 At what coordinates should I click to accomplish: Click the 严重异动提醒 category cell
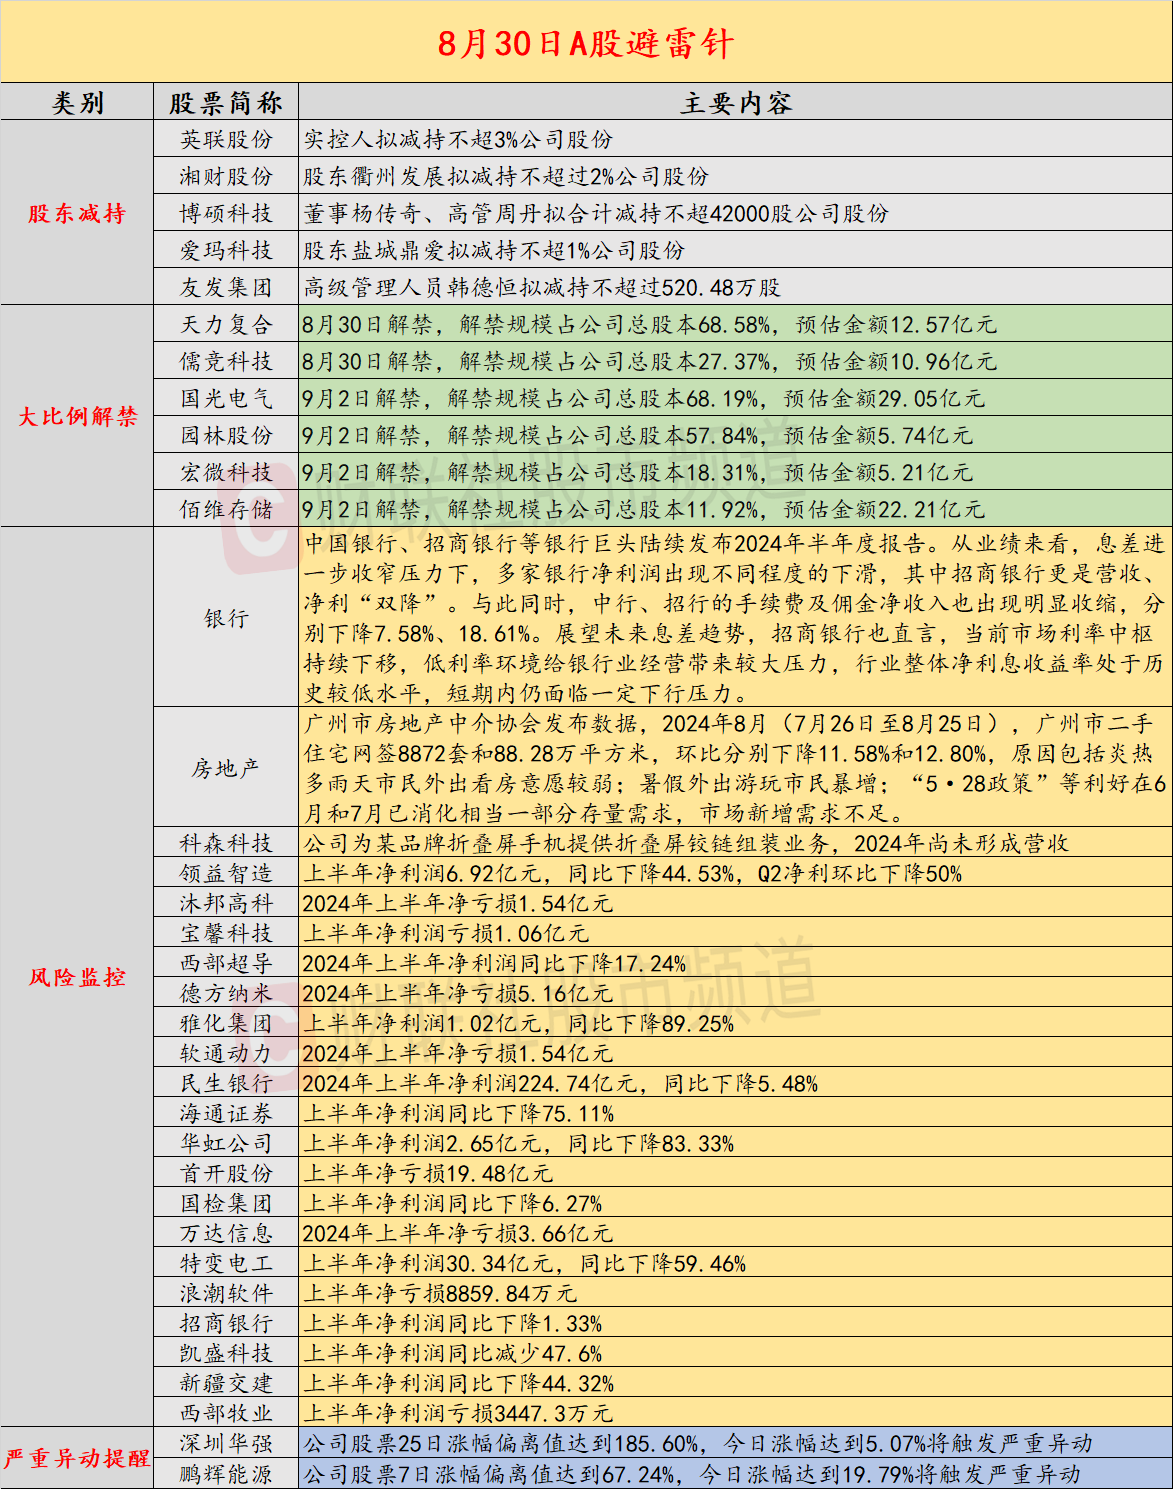click(77, 1458)
